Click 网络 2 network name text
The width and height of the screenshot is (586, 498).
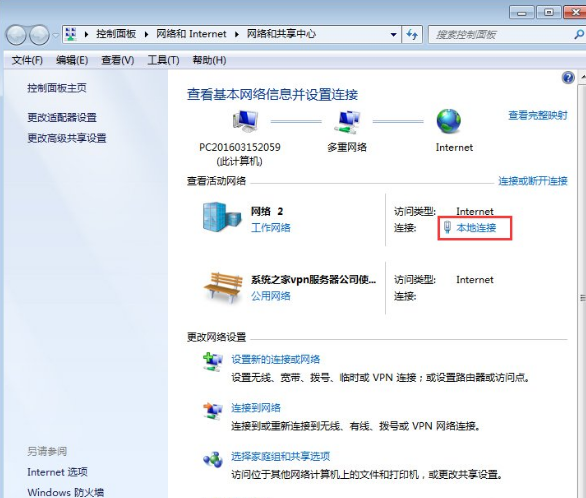pos(267,211)
